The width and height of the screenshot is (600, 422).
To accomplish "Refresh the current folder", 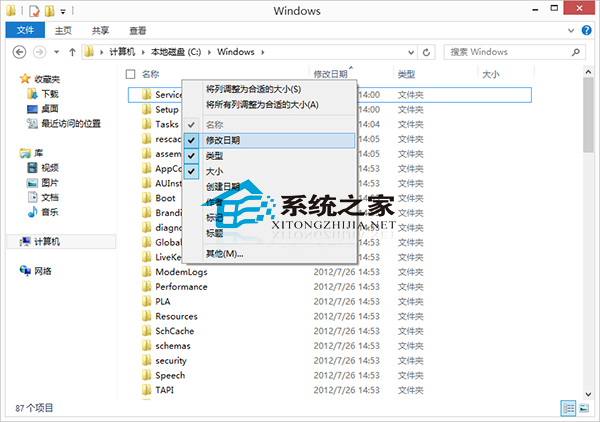I will click(426, 52).
